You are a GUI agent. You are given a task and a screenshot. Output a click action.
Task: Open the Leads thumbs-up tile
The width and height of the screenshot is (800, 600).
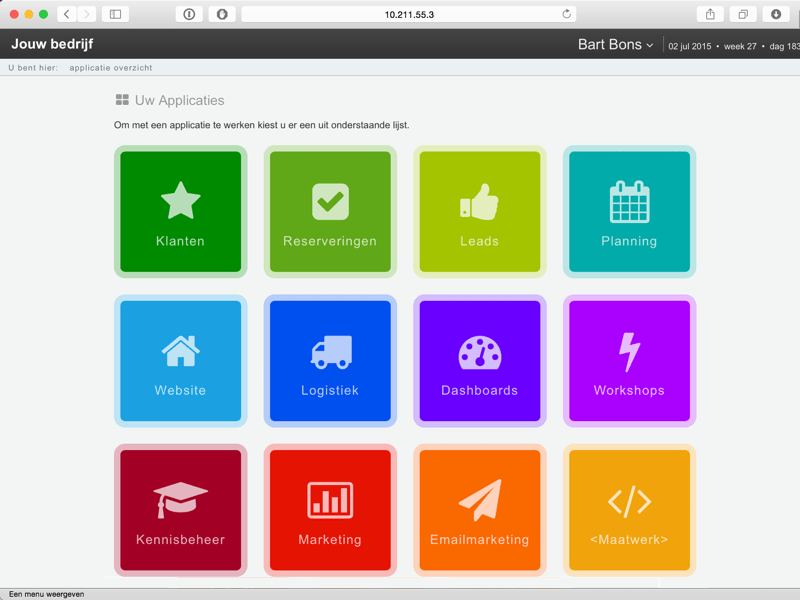(480, 211)
